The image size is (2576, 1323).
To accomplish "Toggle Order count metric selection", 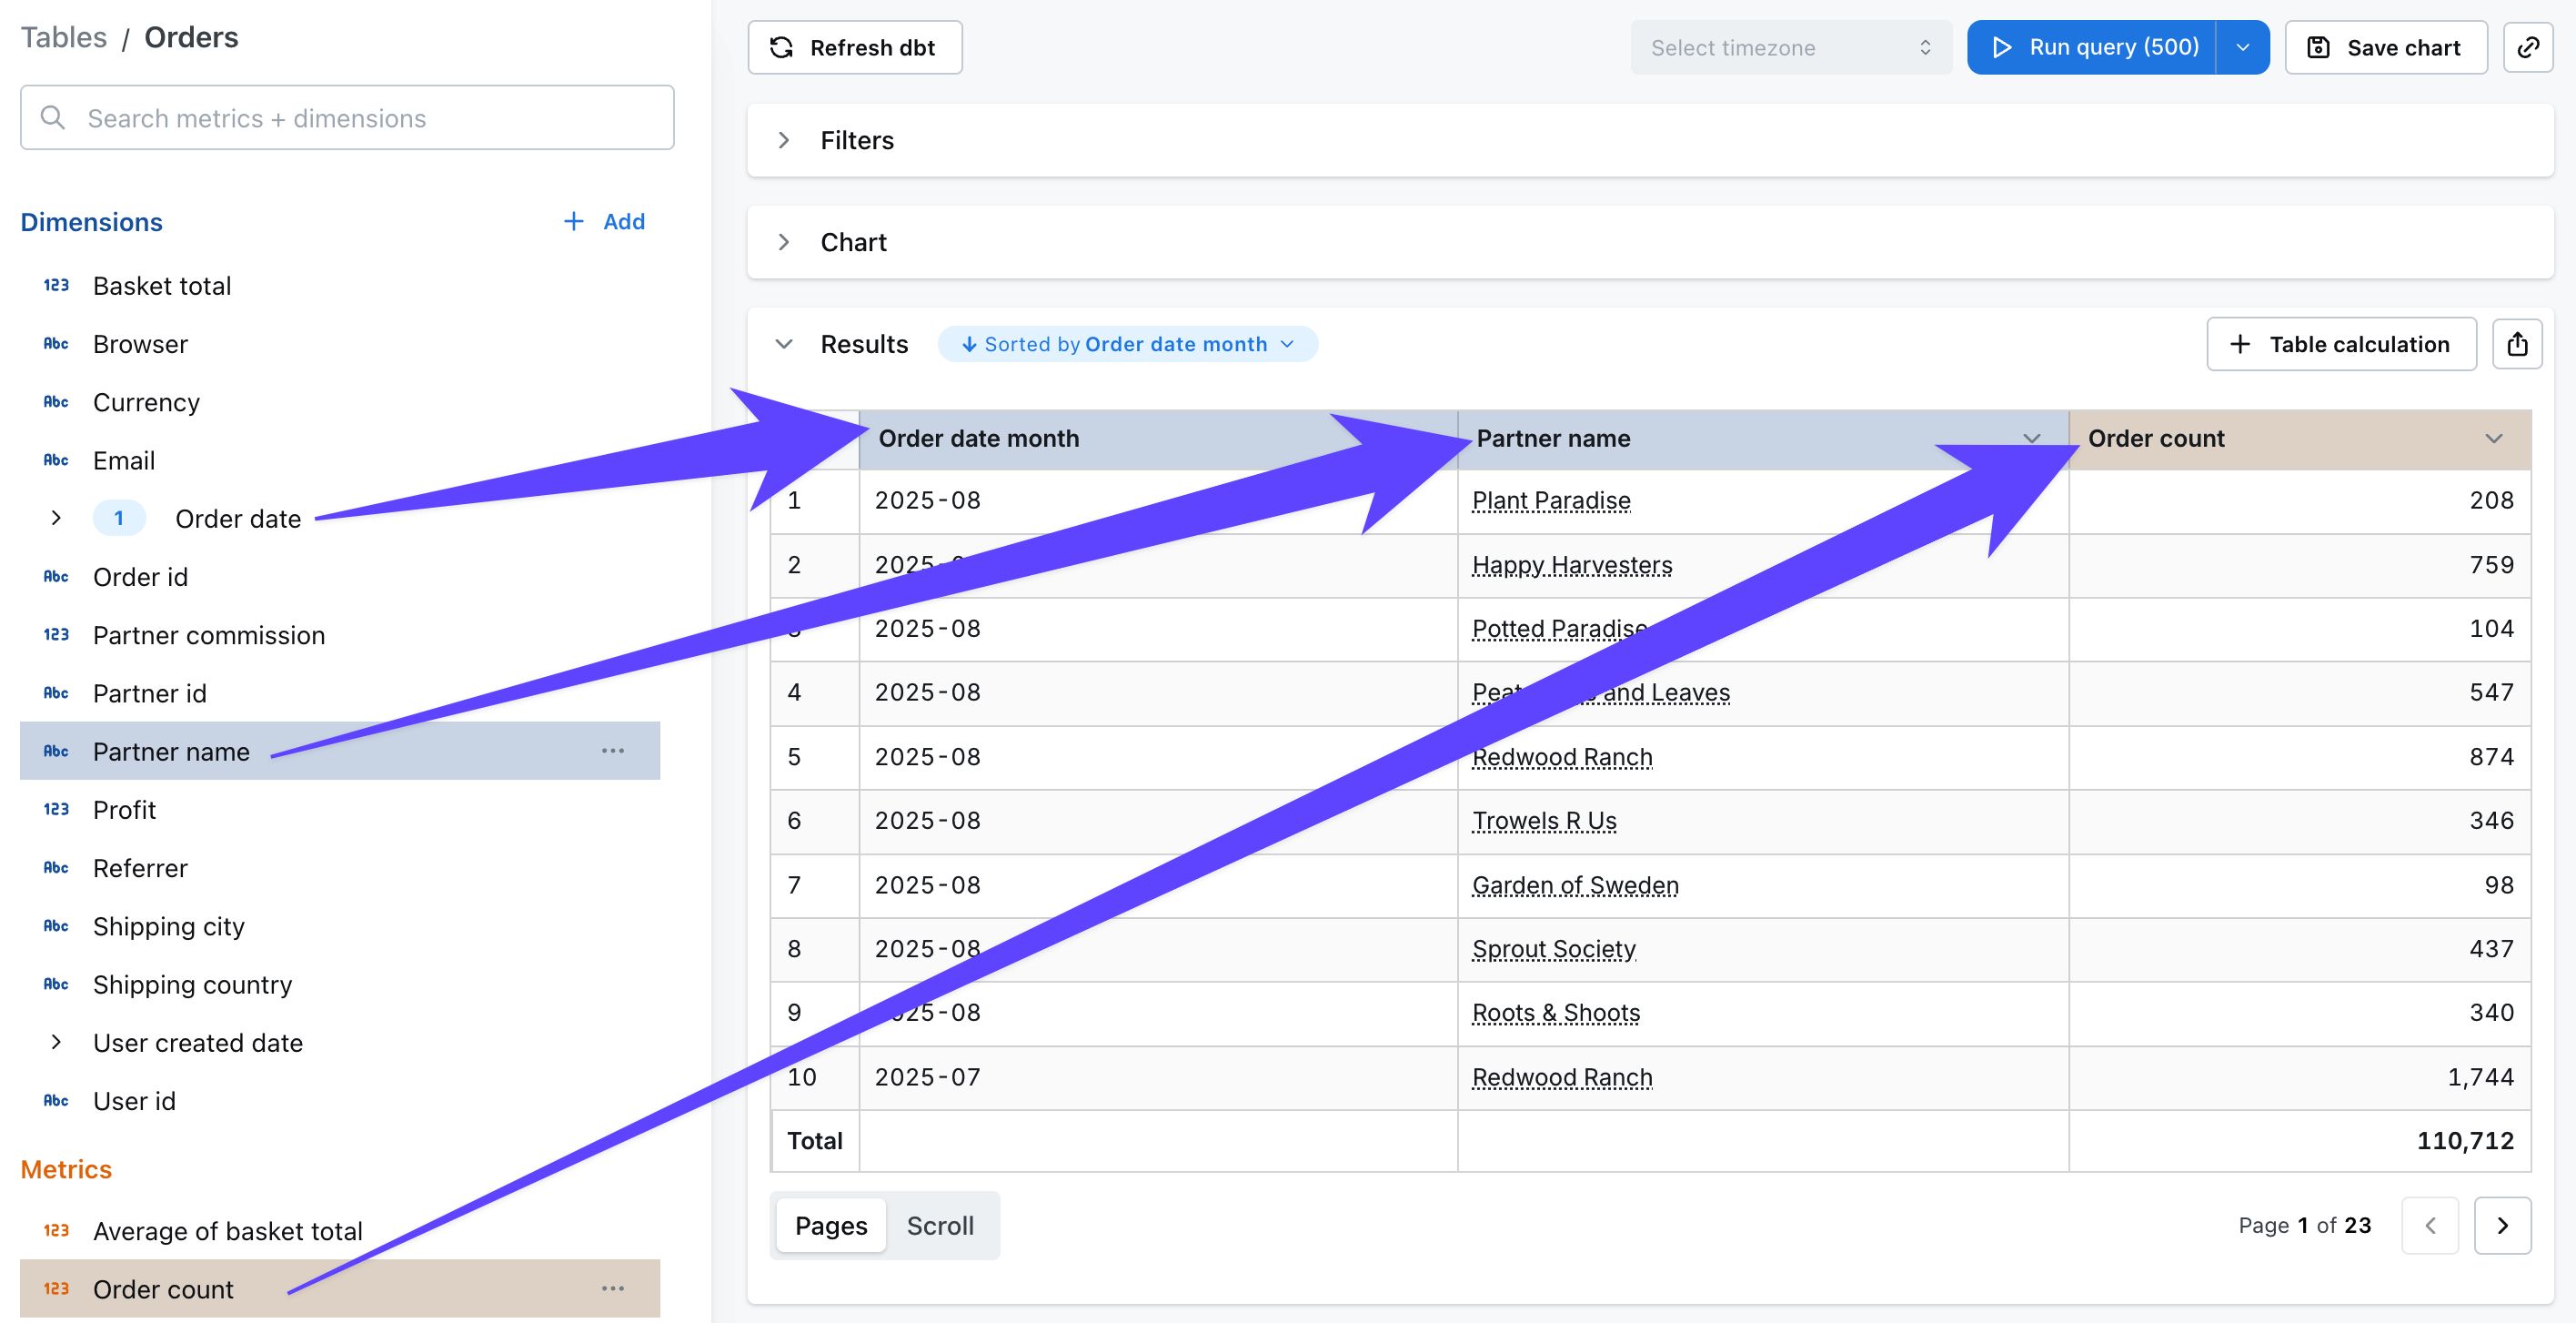I will tap(163, 1288).
